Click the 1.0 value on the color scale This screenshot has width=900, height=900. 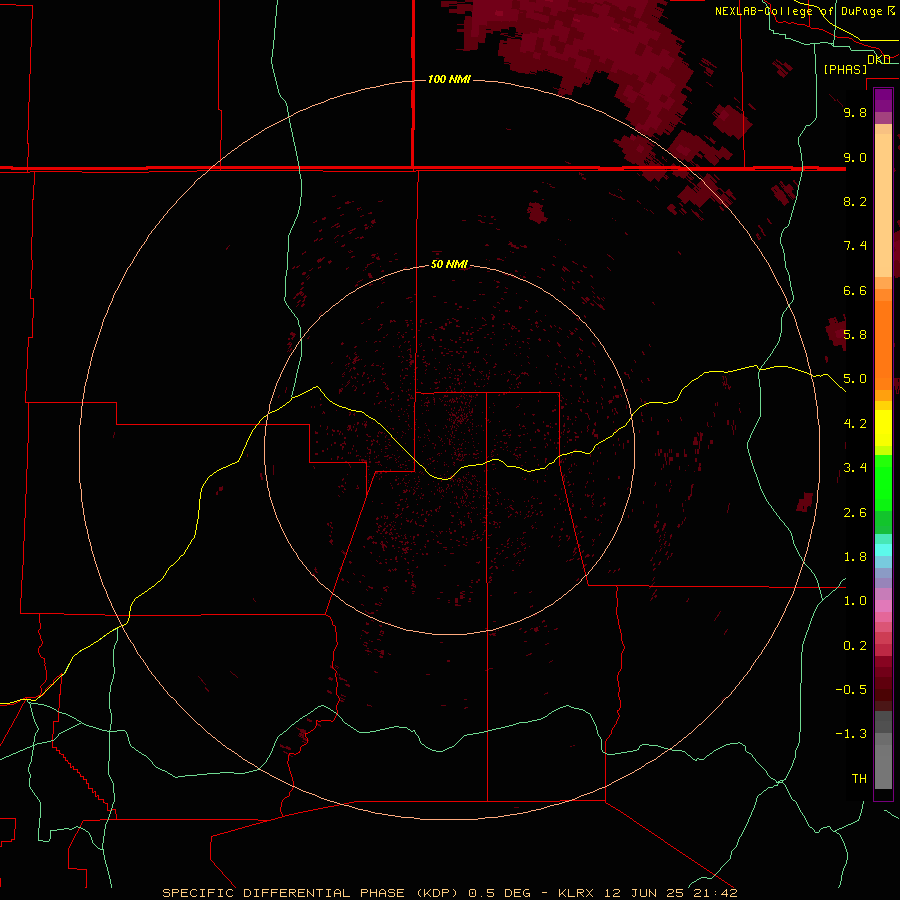click(x=855, y=601)
